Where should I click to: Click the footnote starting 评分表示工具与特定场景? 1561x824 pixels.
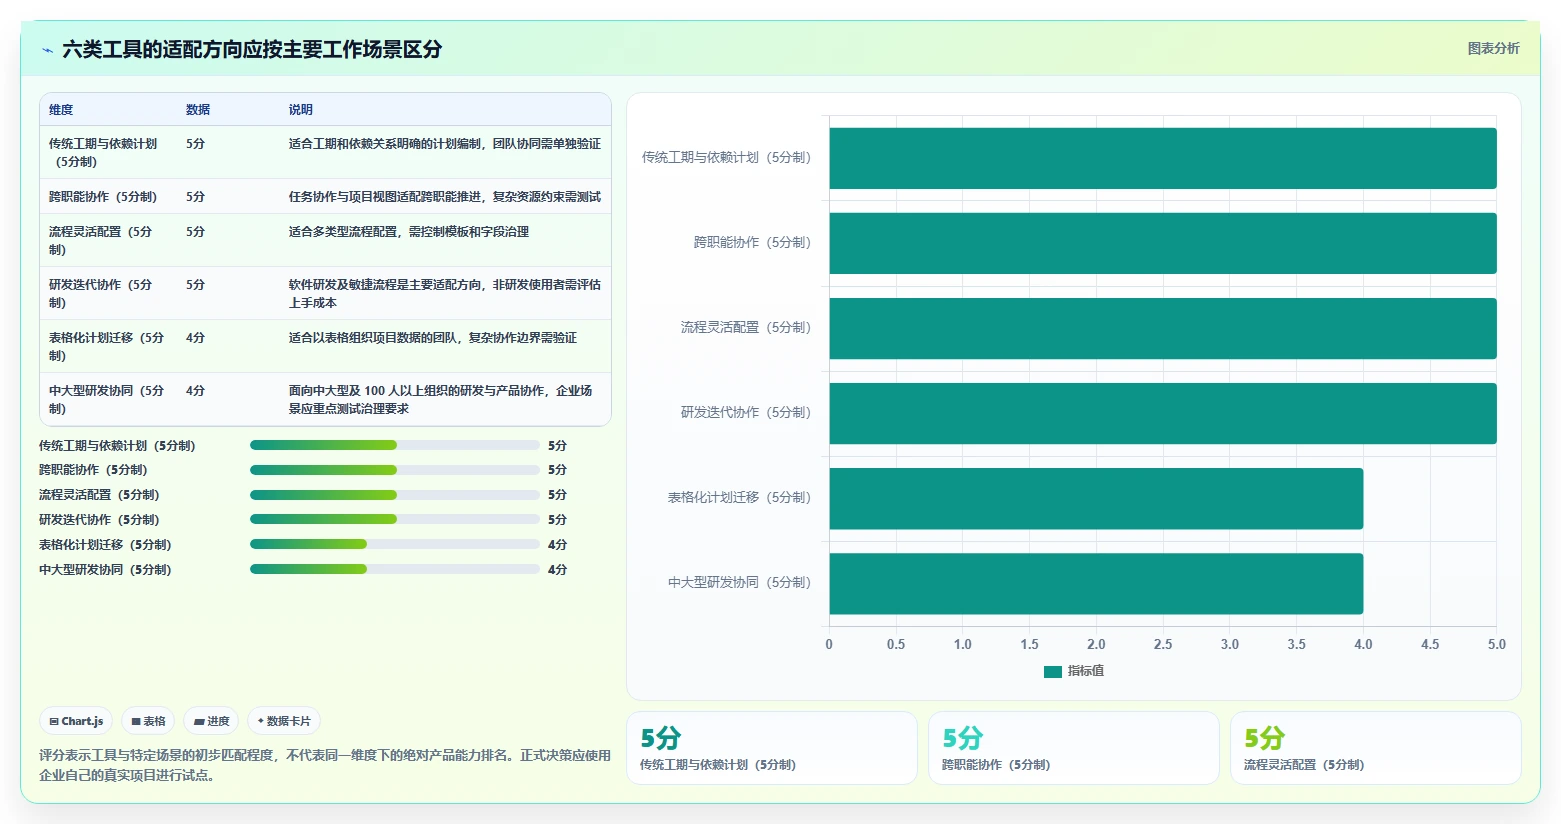click(x=325, y=765)
